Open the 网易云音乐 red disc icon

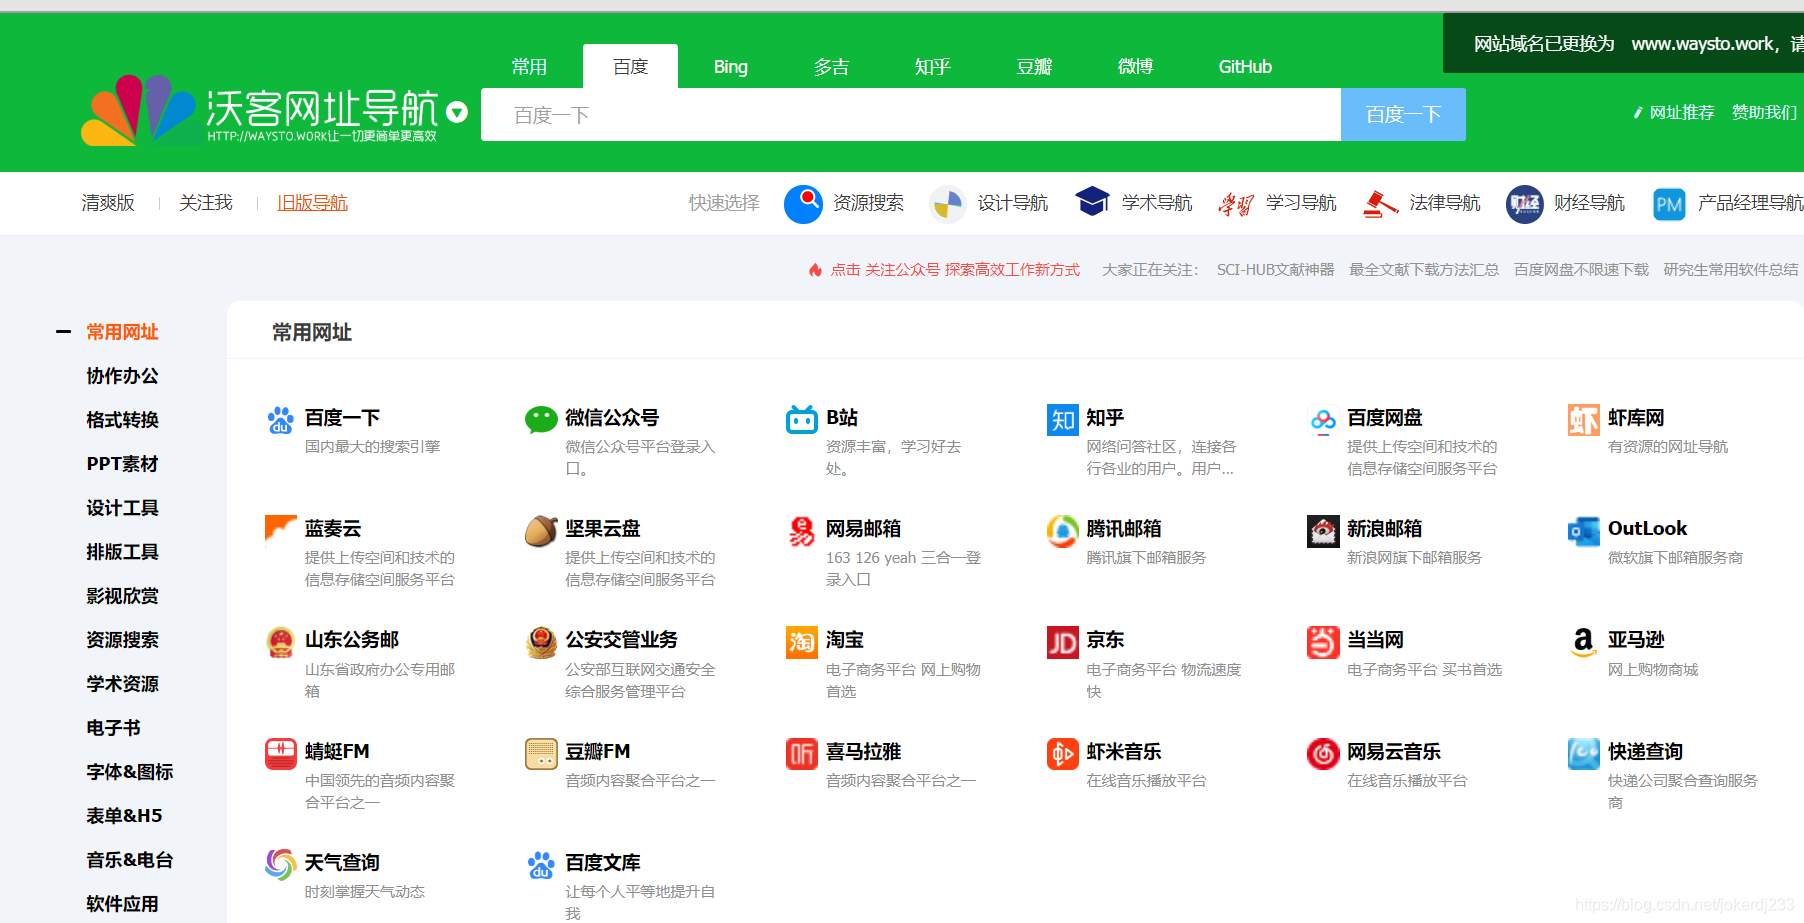[1323, 753]
